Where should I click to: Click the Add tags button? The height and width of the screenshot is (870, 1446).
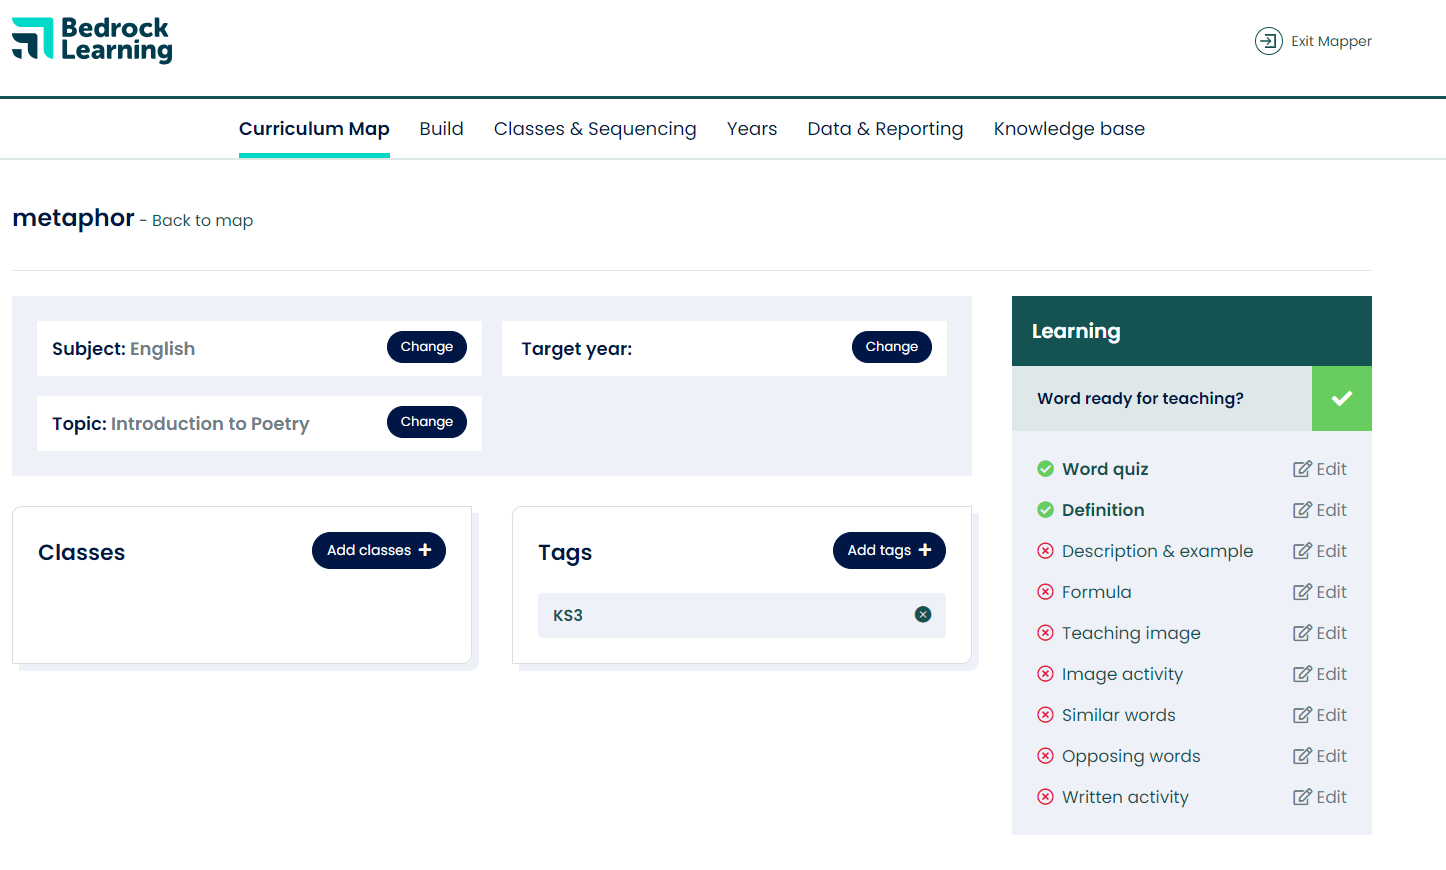pos(889,550)
